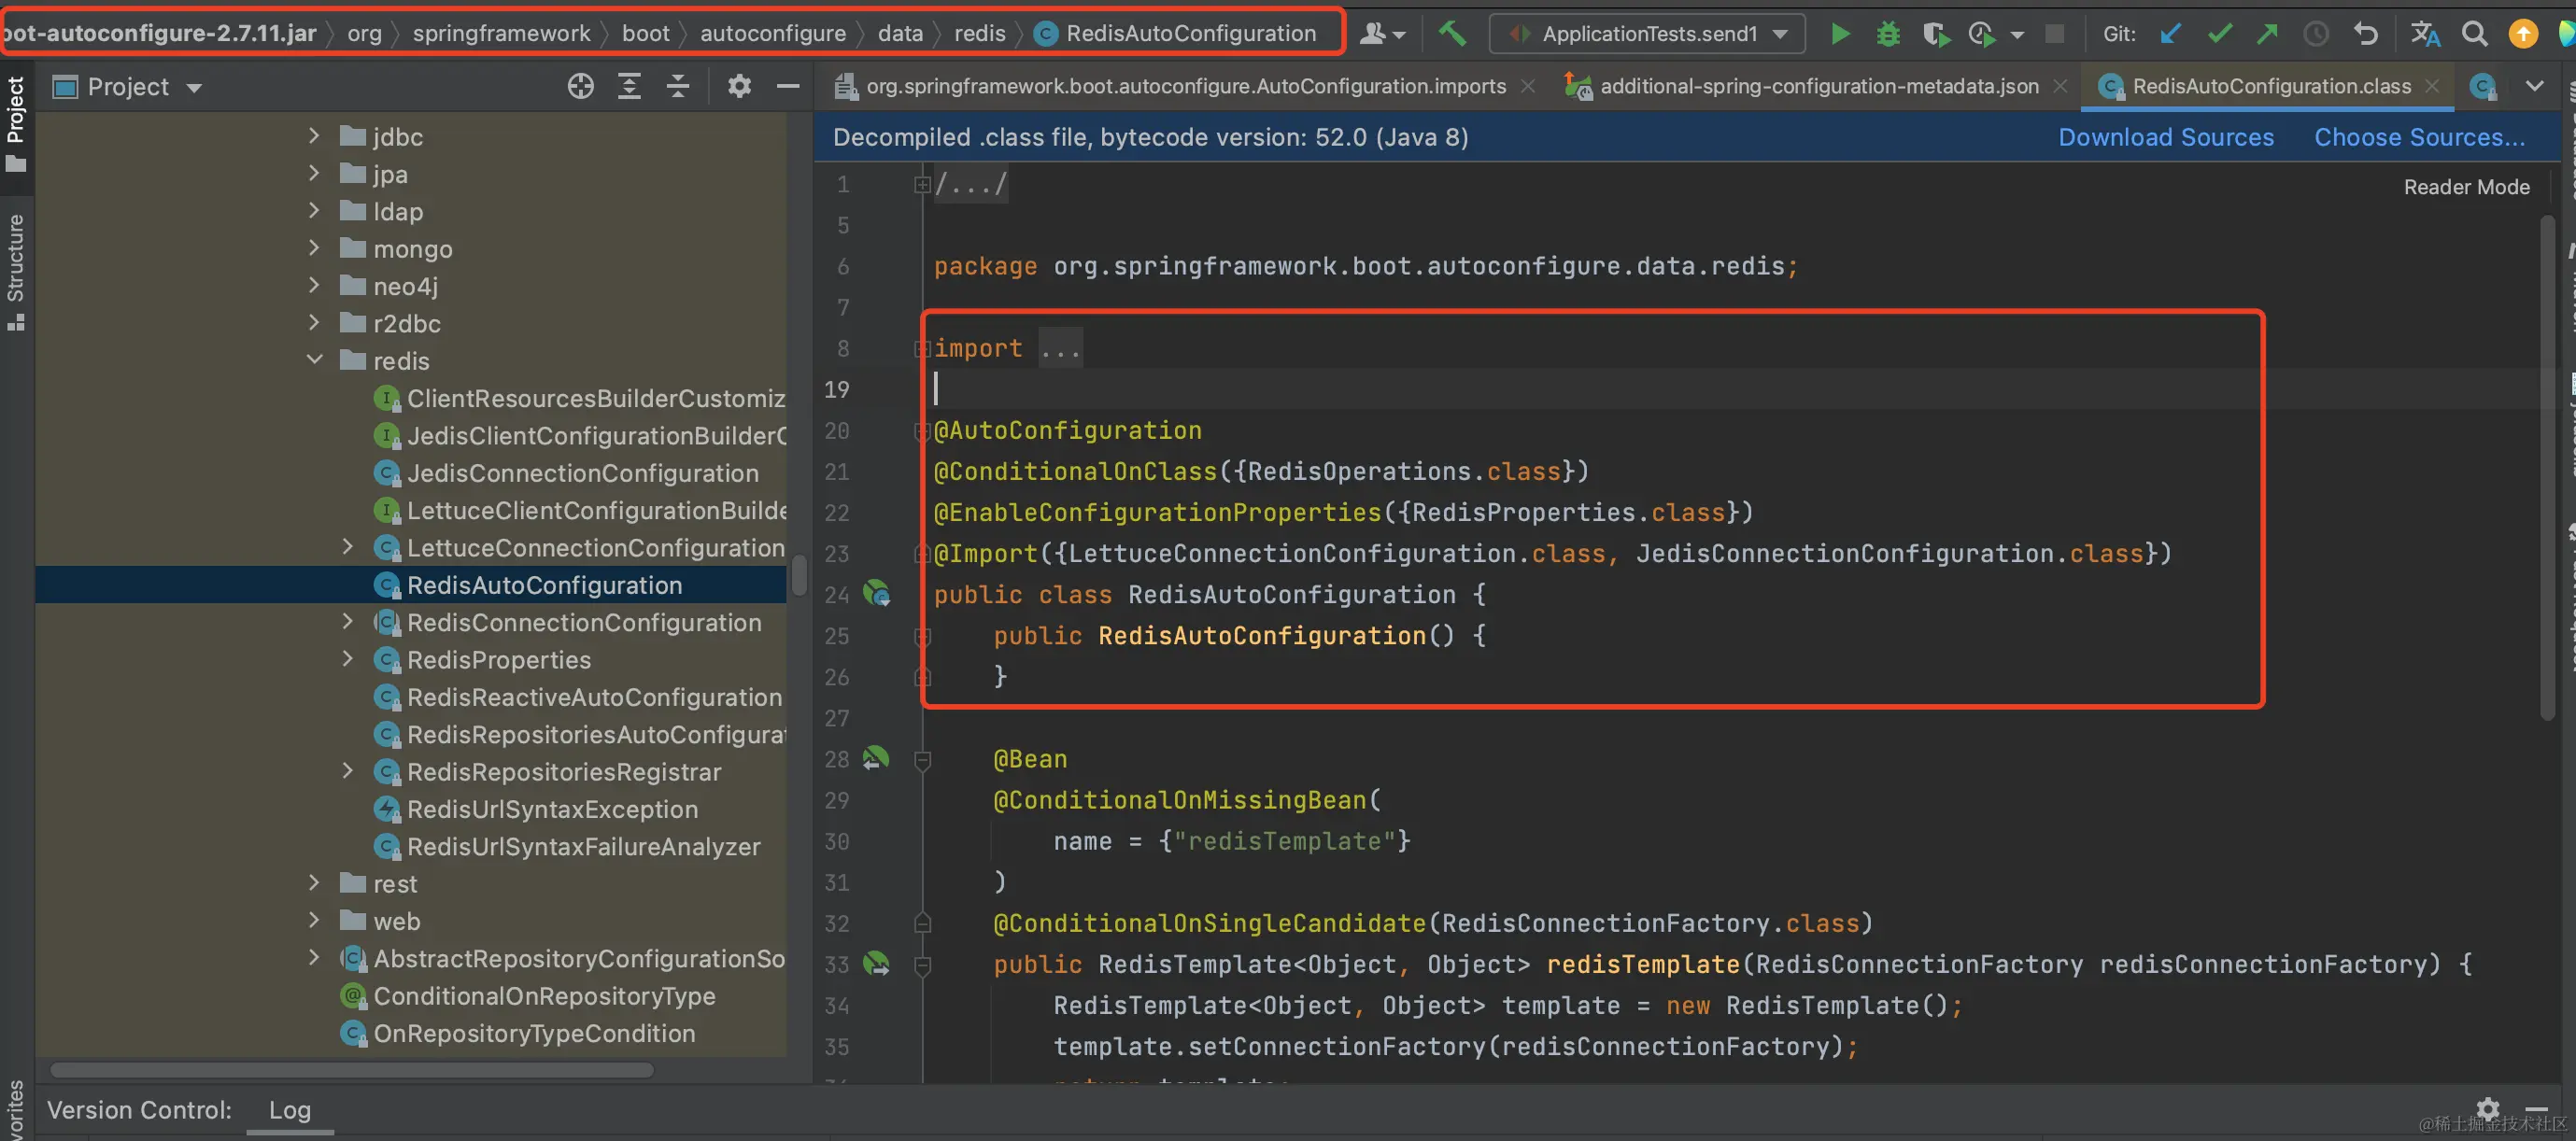This screenshot has height=1141, width=2576.
Task: Click Git update project arrow
Action: pos(2169,34)
